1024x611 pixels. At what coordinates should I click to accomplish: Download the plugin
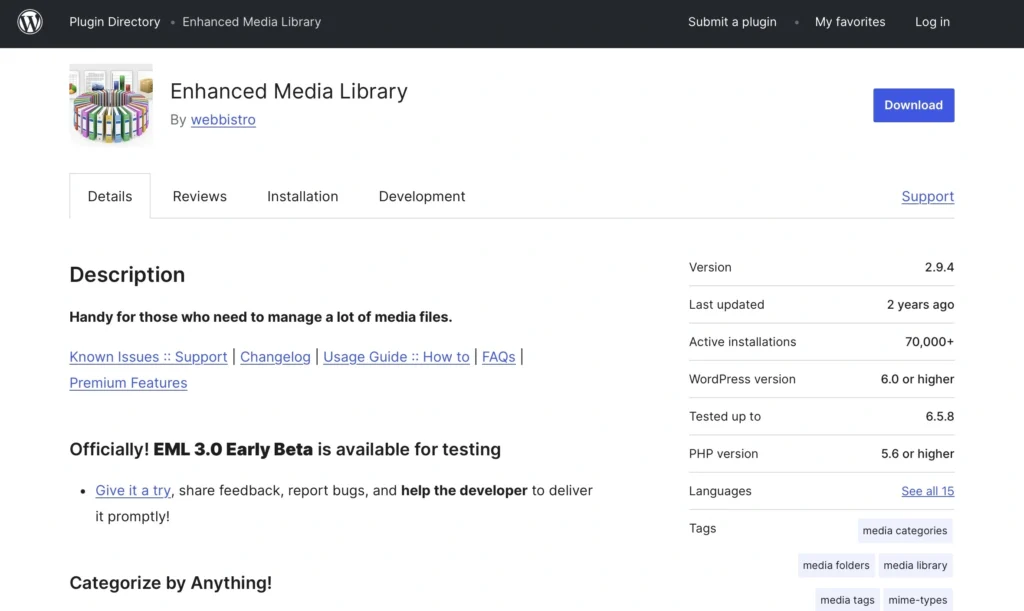913,105
